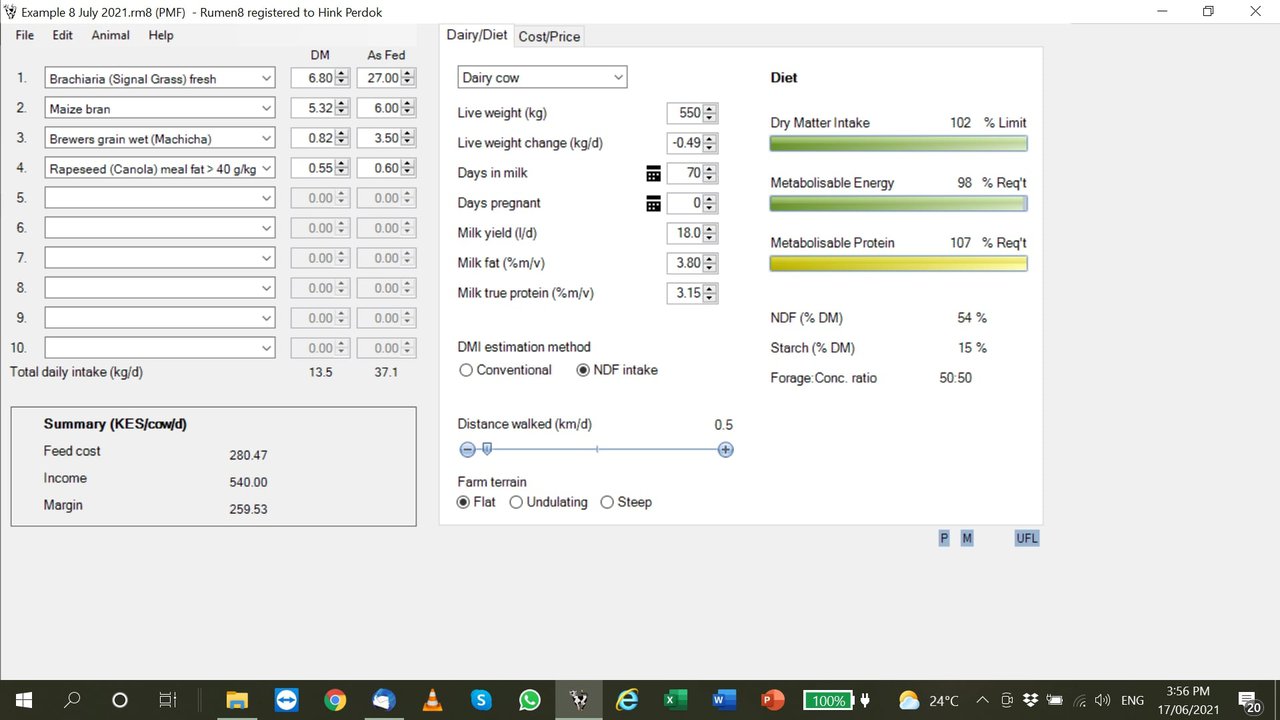Open Excel from the taskbar
This screenshot has height=720, width=1280.
(676, 700)
